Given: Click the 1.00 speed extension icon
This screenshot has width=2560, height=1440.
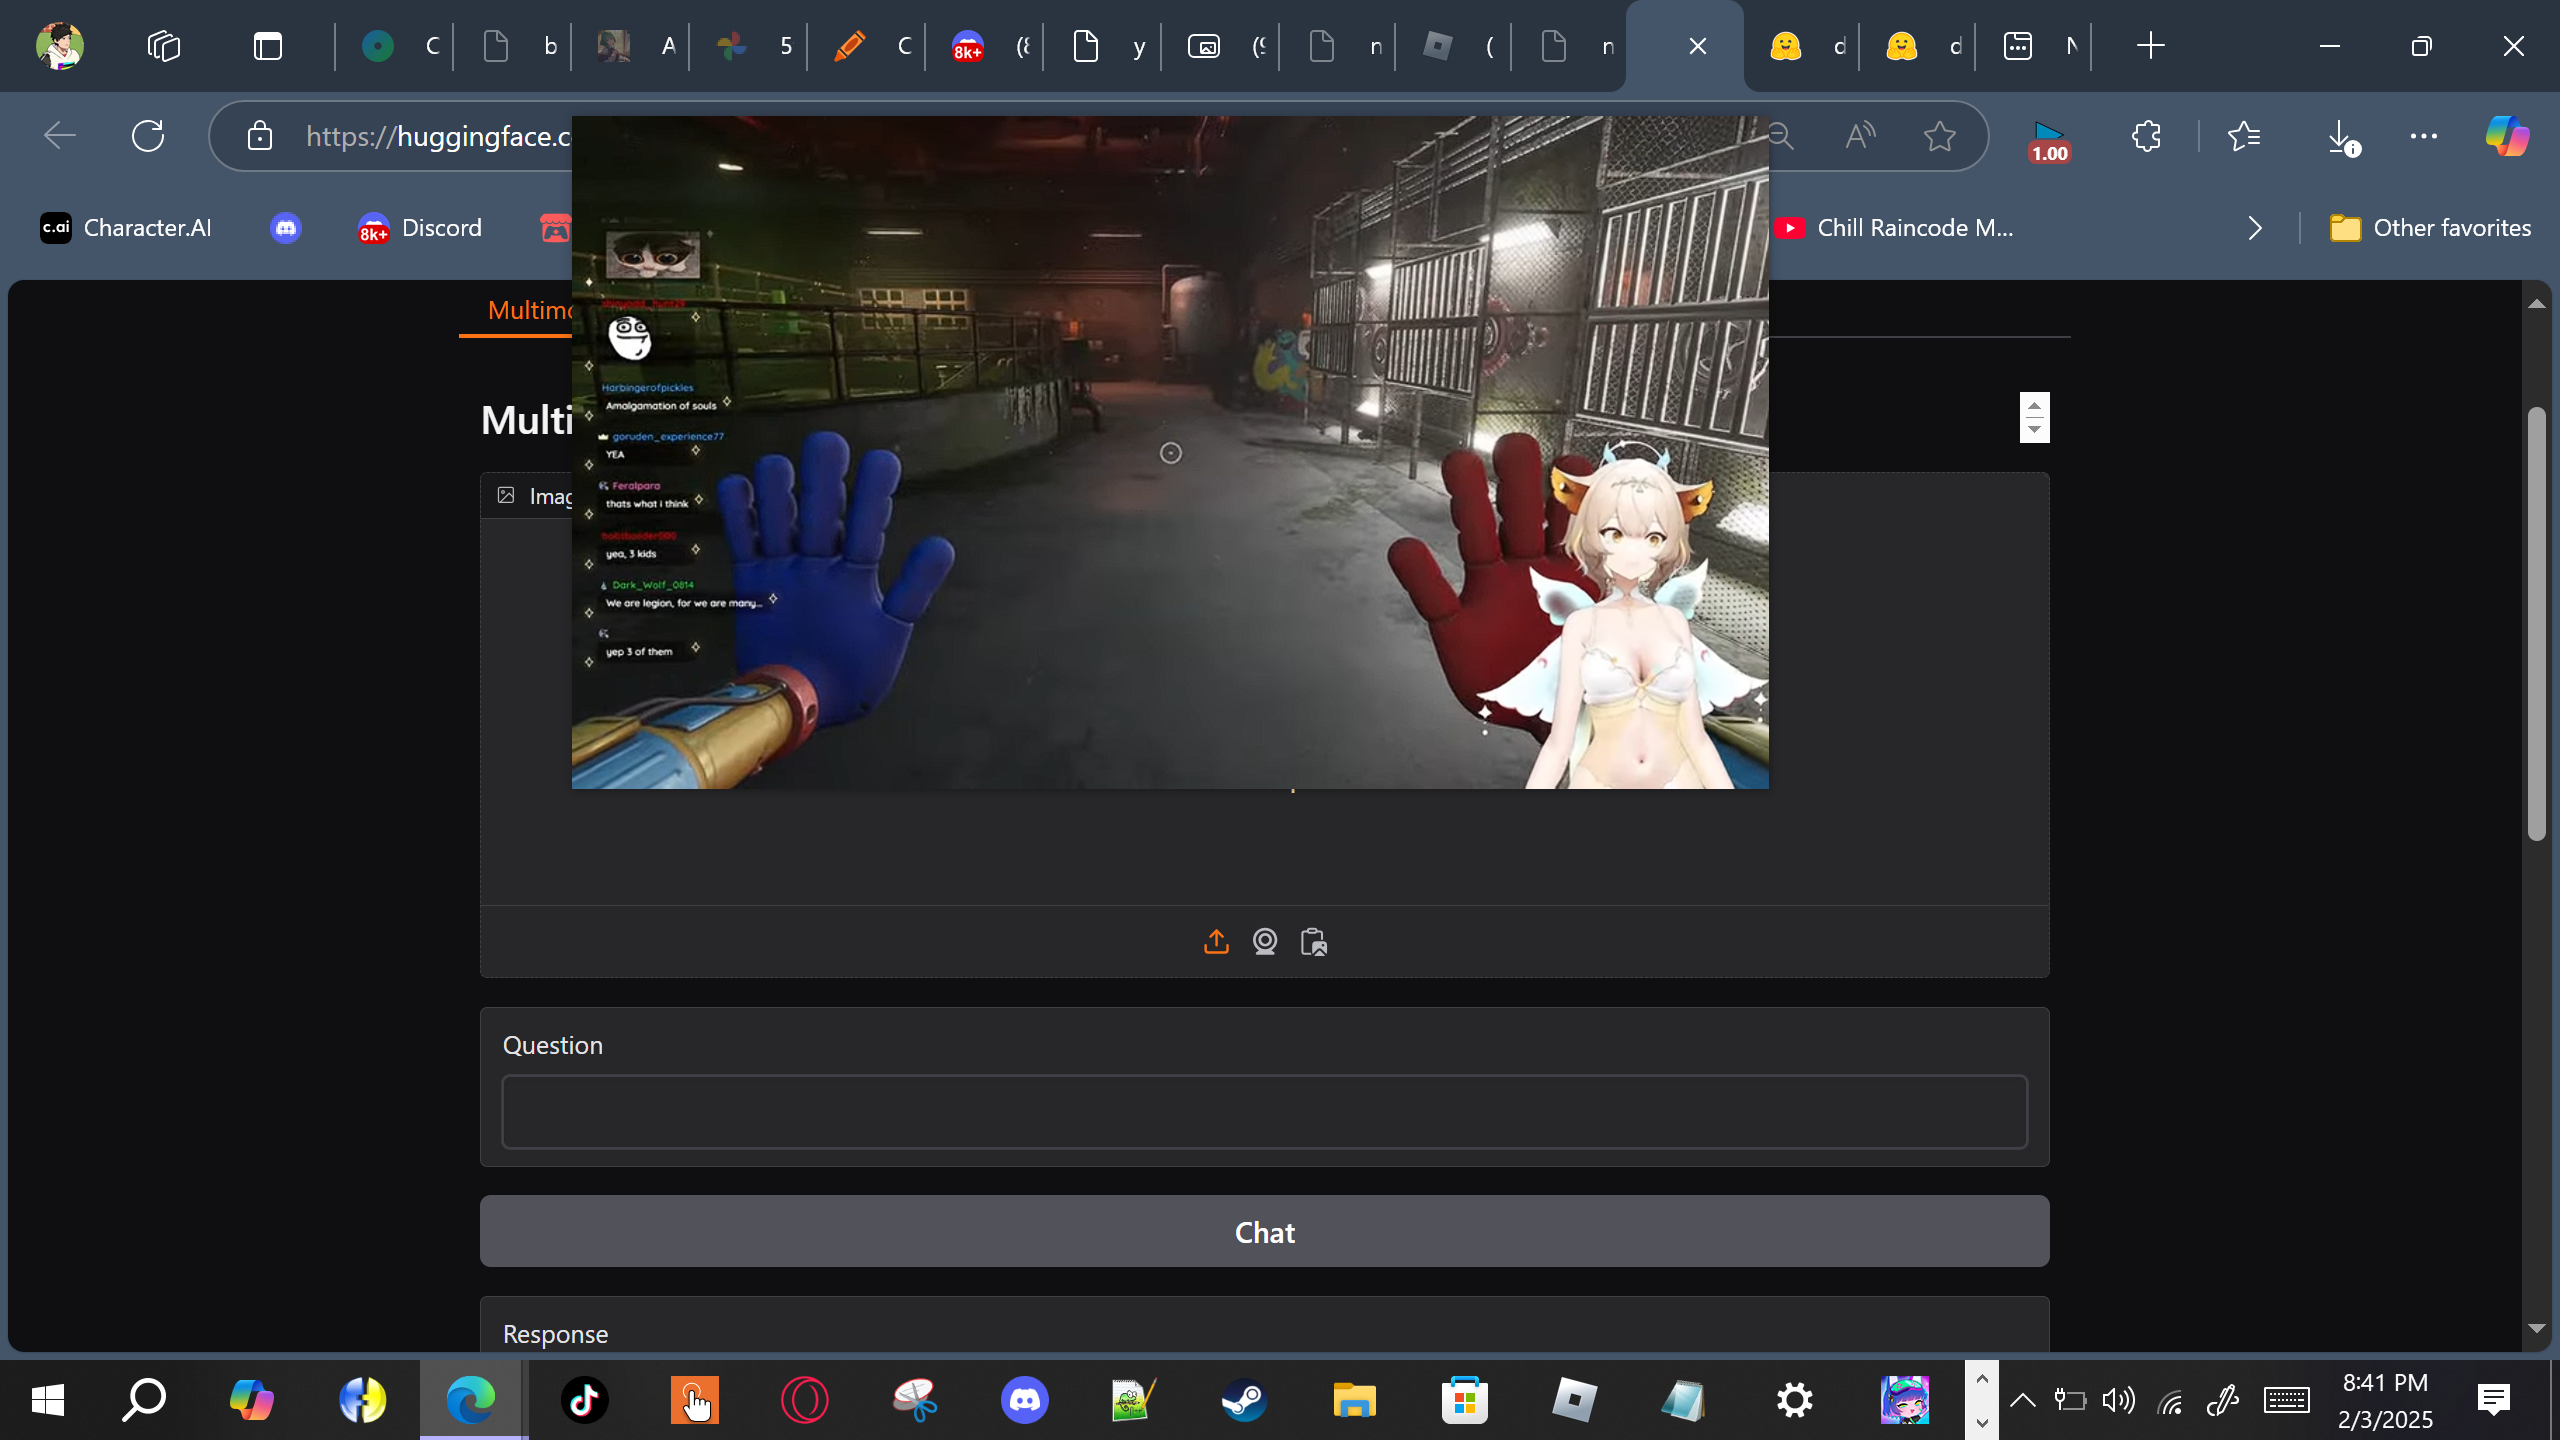Looking at the screenshot, I should [x=2049, y=140].
